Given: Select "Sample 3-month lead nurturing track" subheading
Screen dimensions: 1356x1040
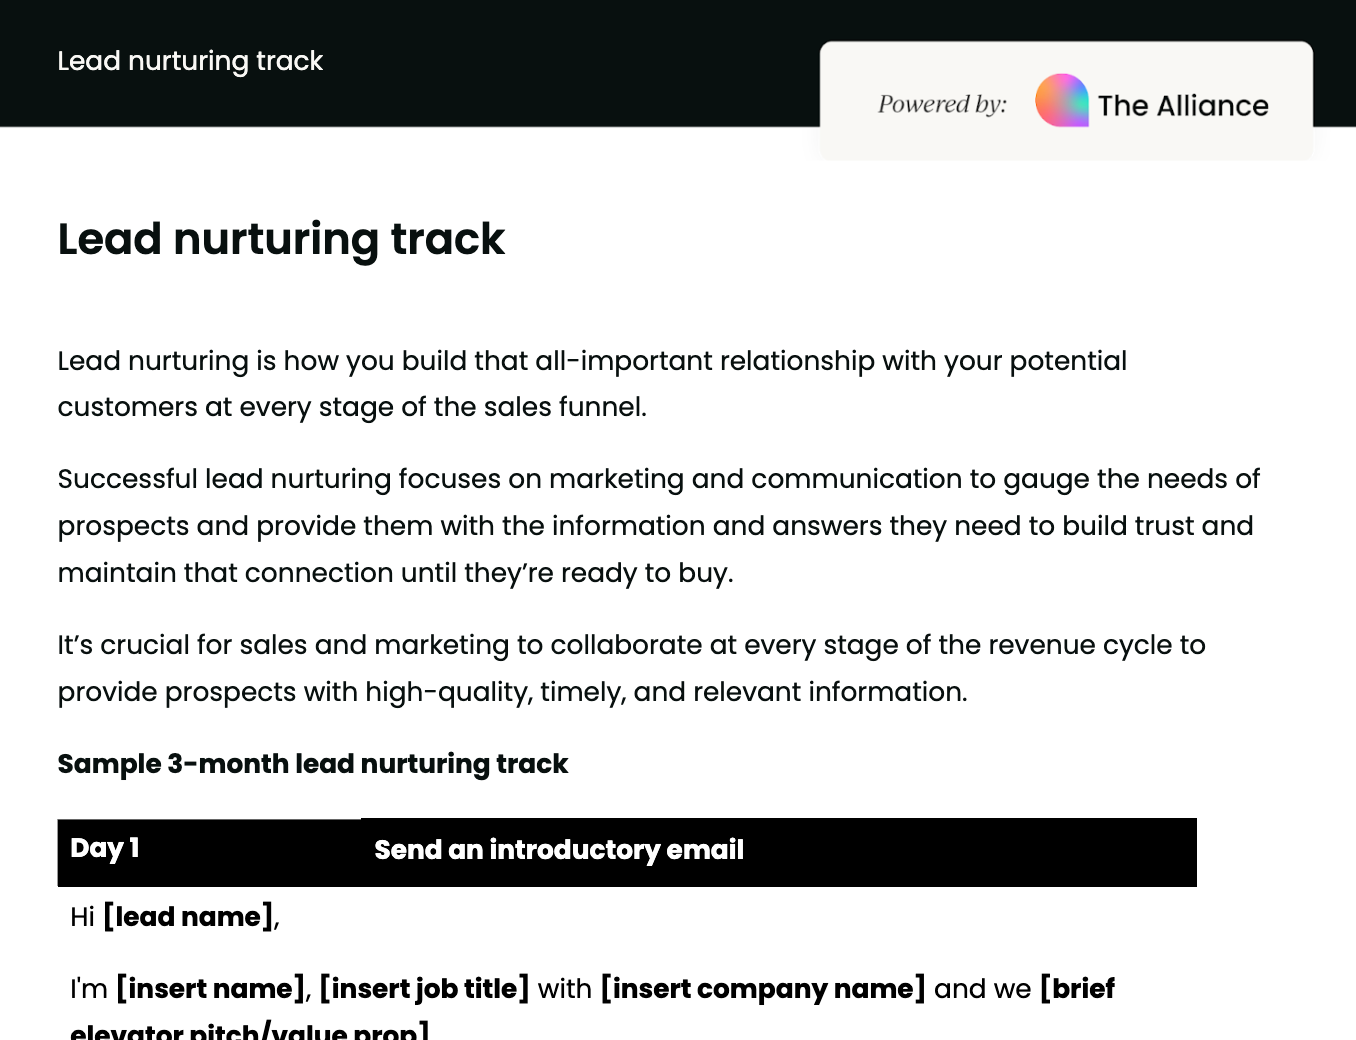Looking at the screenshot, I should click(x=312, y=764).
